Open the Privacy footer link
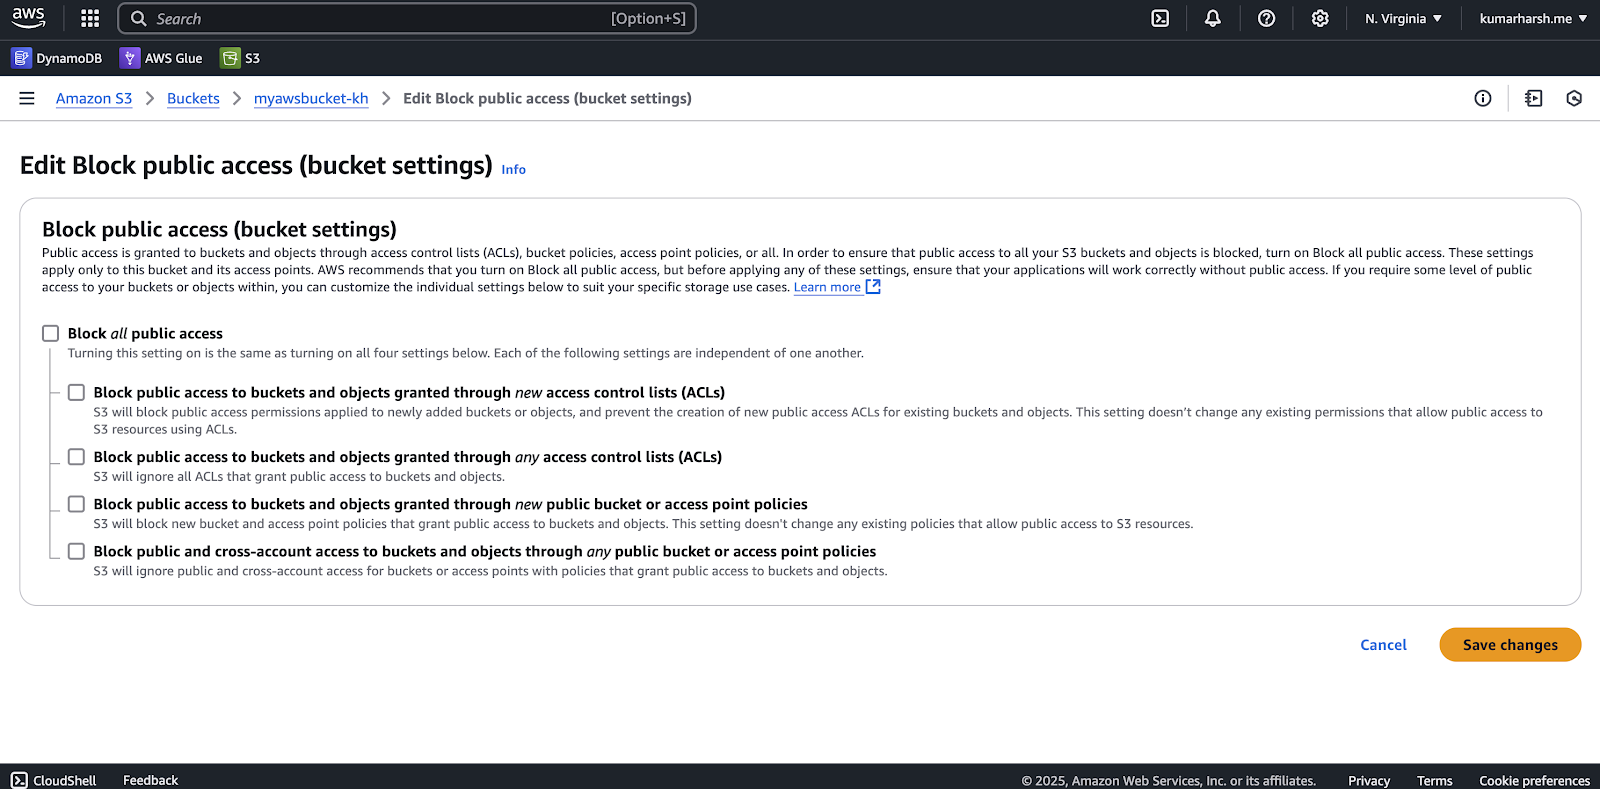The height and width of the screenshot is (789, 1600). (x=1369, y=781)
